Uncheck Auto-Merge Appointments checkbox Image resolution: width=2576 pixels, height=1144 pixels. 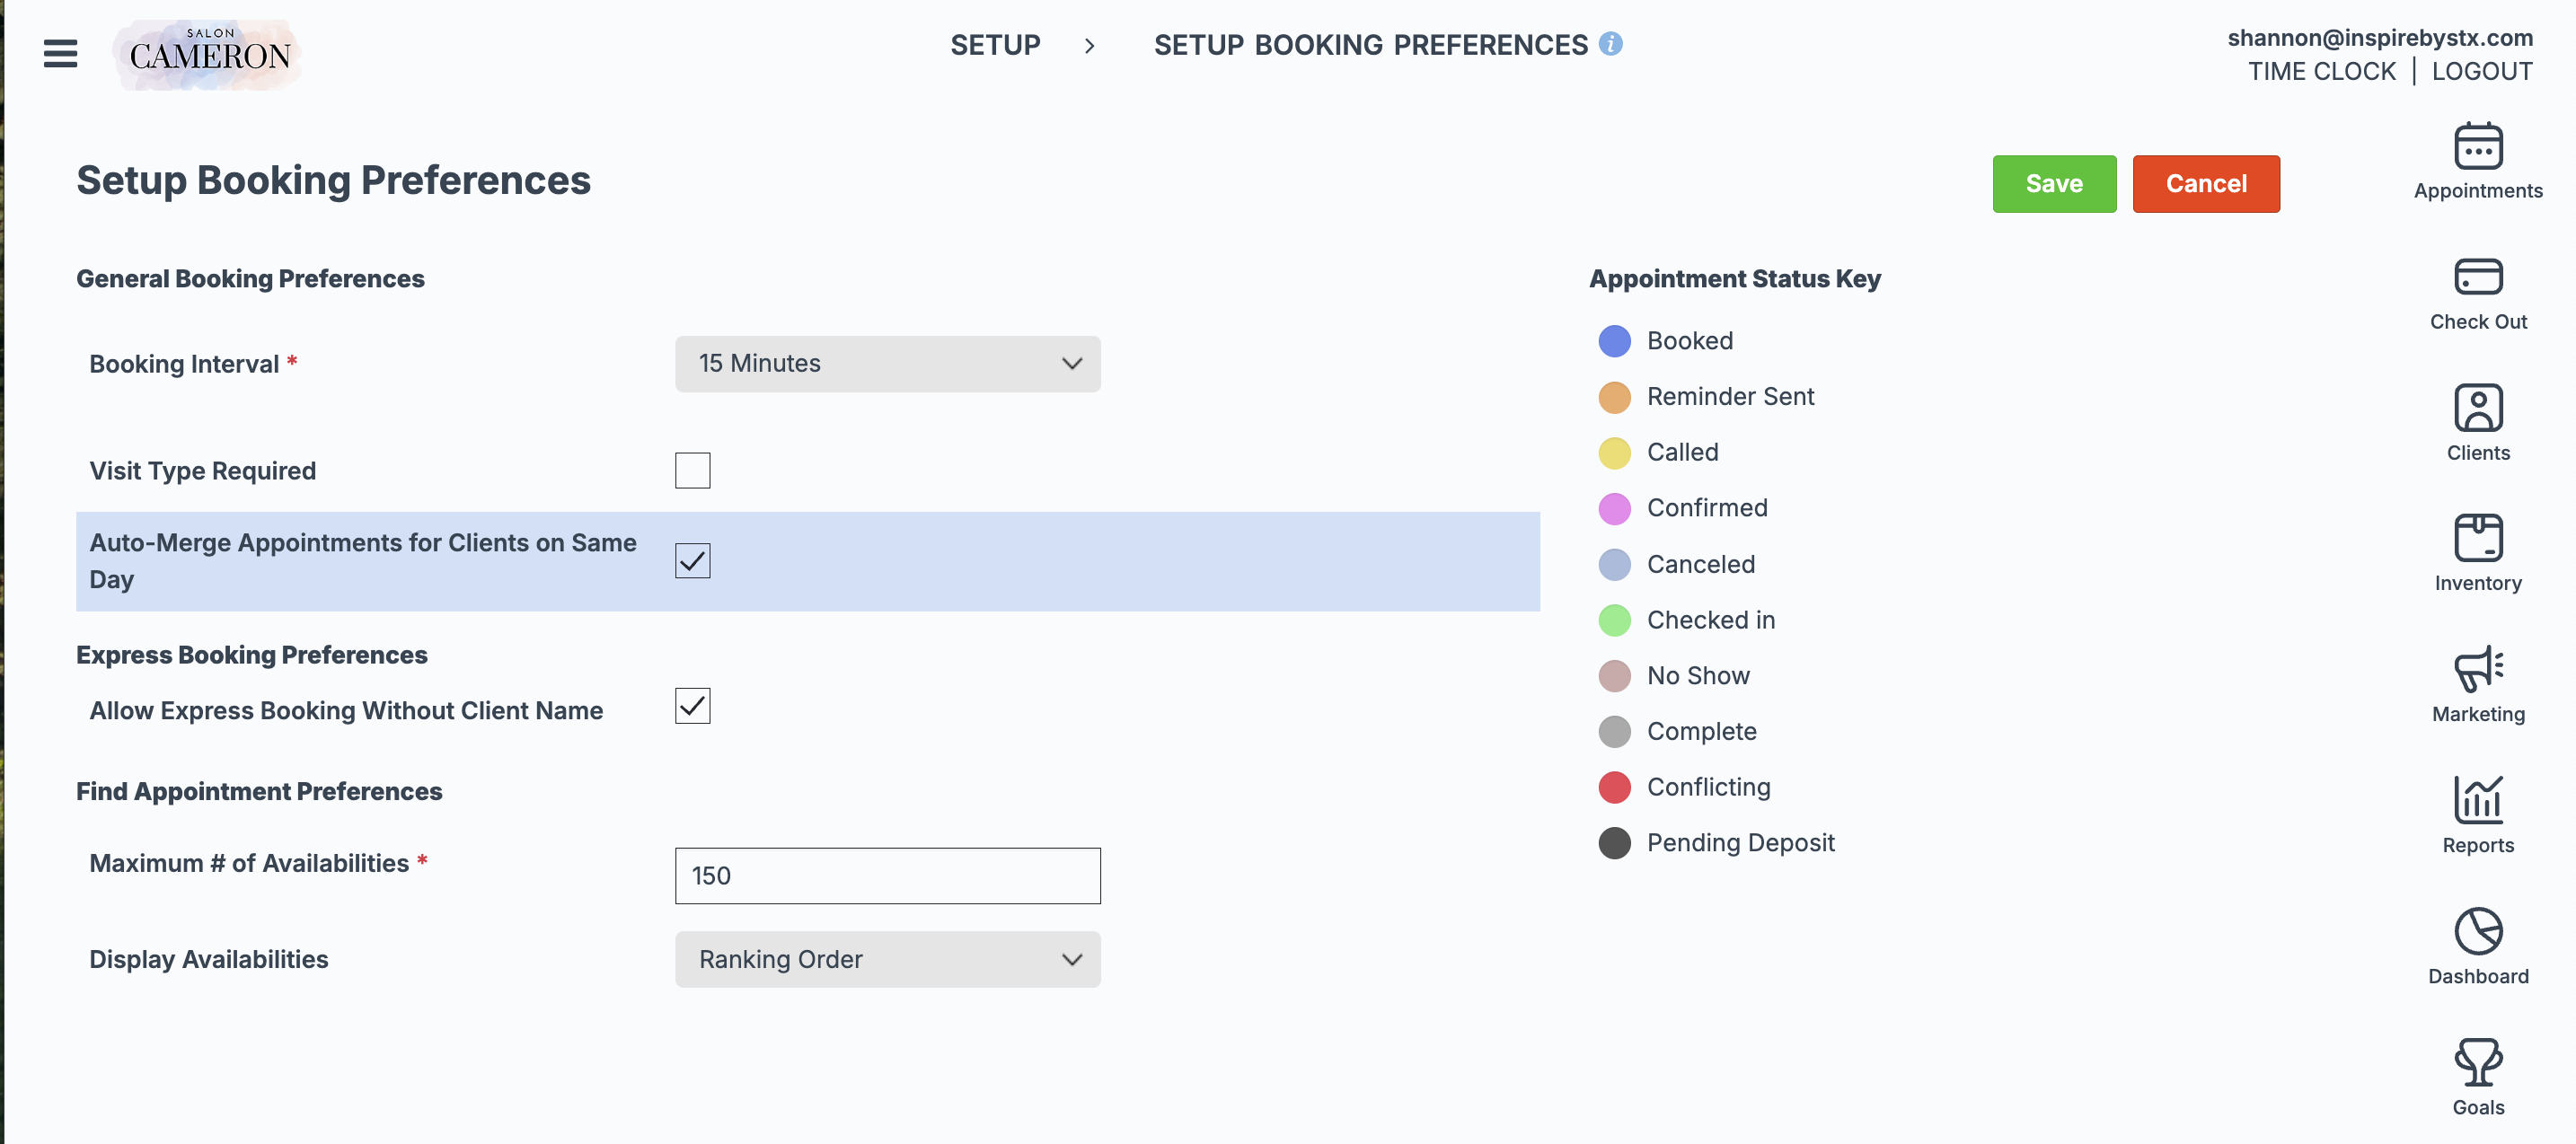tap(692, 561)
